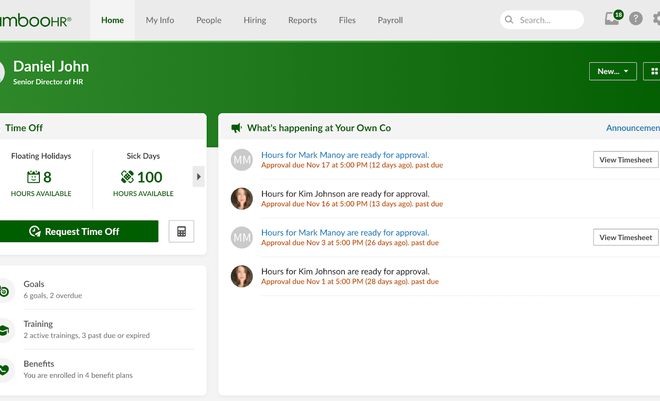Viewport: 660px width, 401px height.
Task: Click the search magnifier icon
Action: 509,20
